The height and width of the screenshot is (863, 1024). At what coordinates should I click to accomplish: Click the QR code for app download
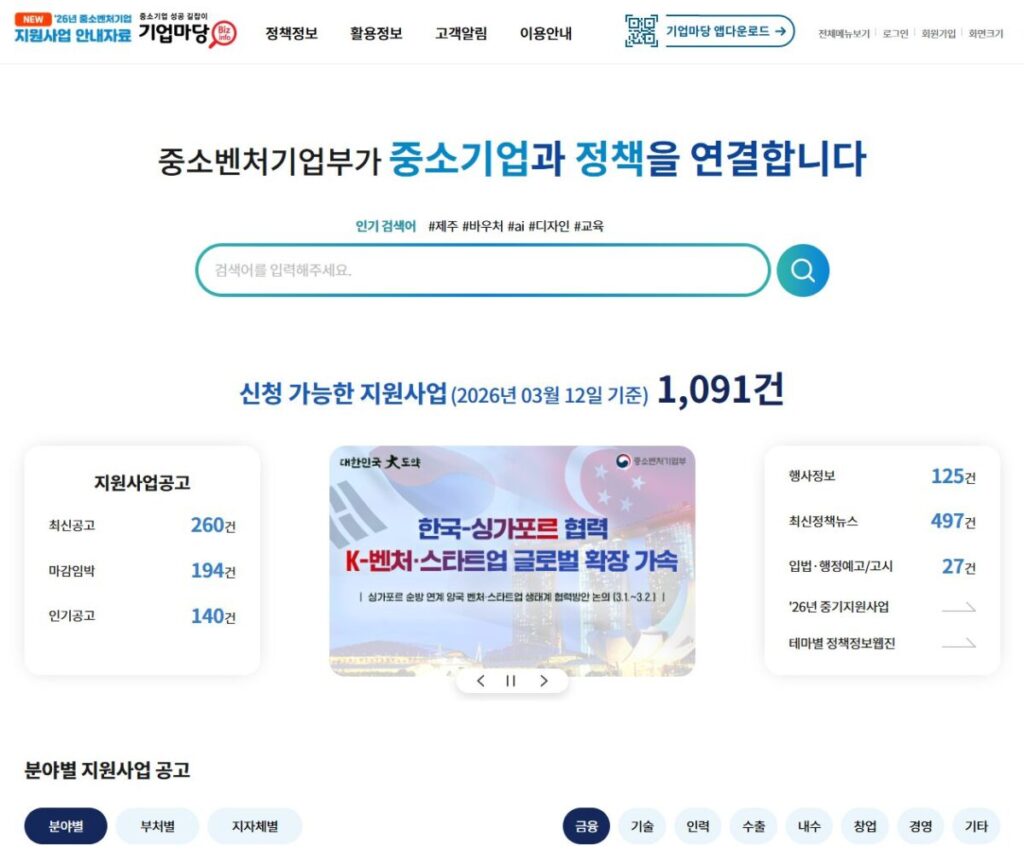[x=640, y=32]
